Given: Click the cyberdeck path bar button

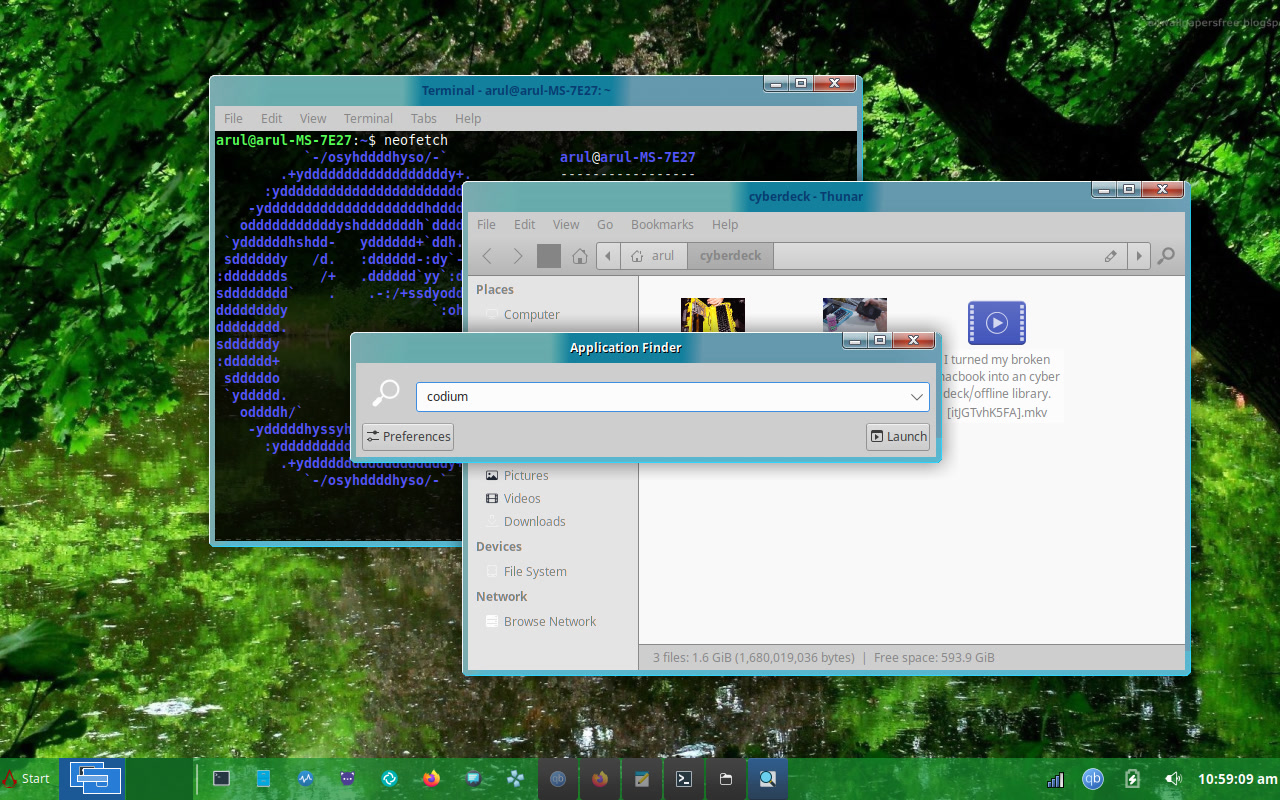Looking at the screenshot, I should point(730,256).
